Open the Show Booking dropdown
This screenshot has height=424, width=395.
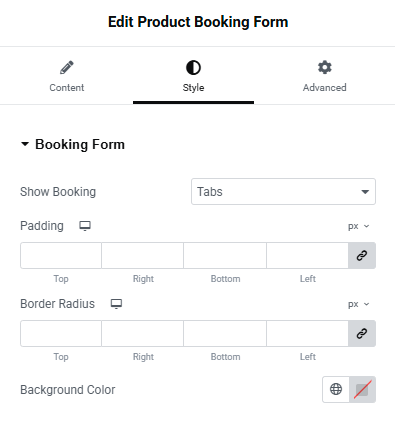pyautogui.click(x=283, y=192)
